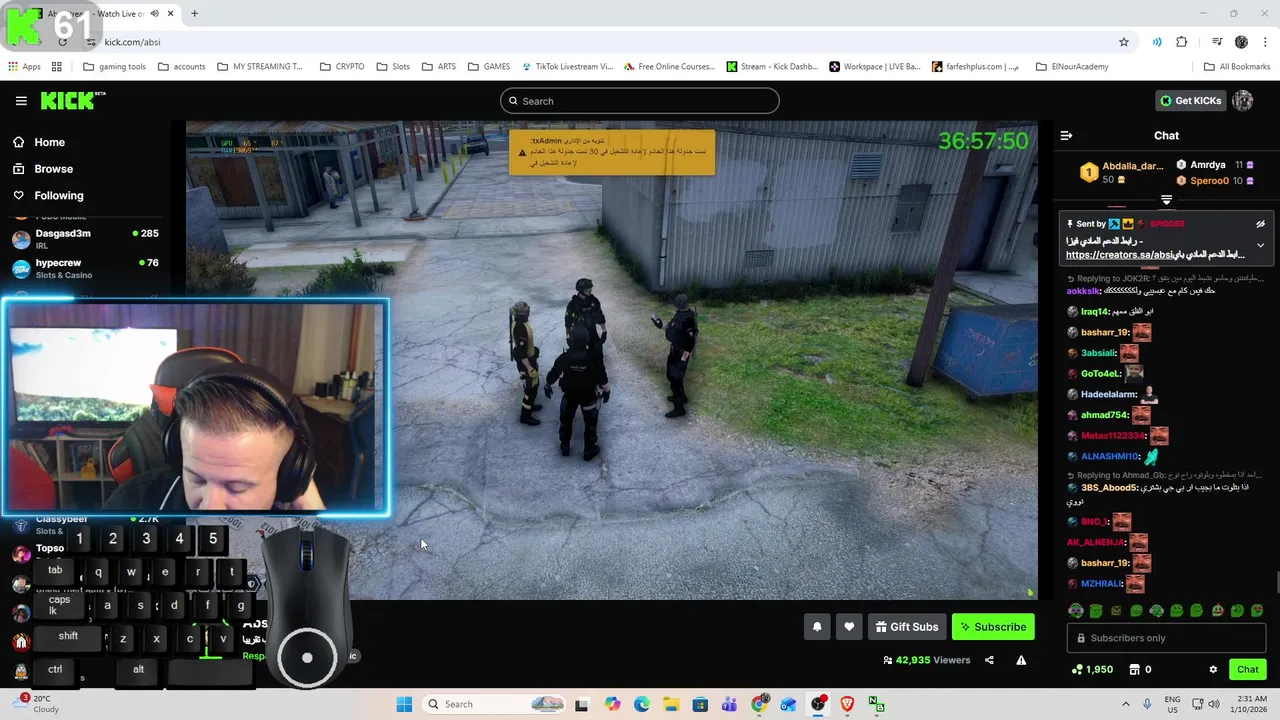Click username Hadeelalarm in chat
Image resolution: width=1280 pixels, height=720 pixels.
point(1109,395)
